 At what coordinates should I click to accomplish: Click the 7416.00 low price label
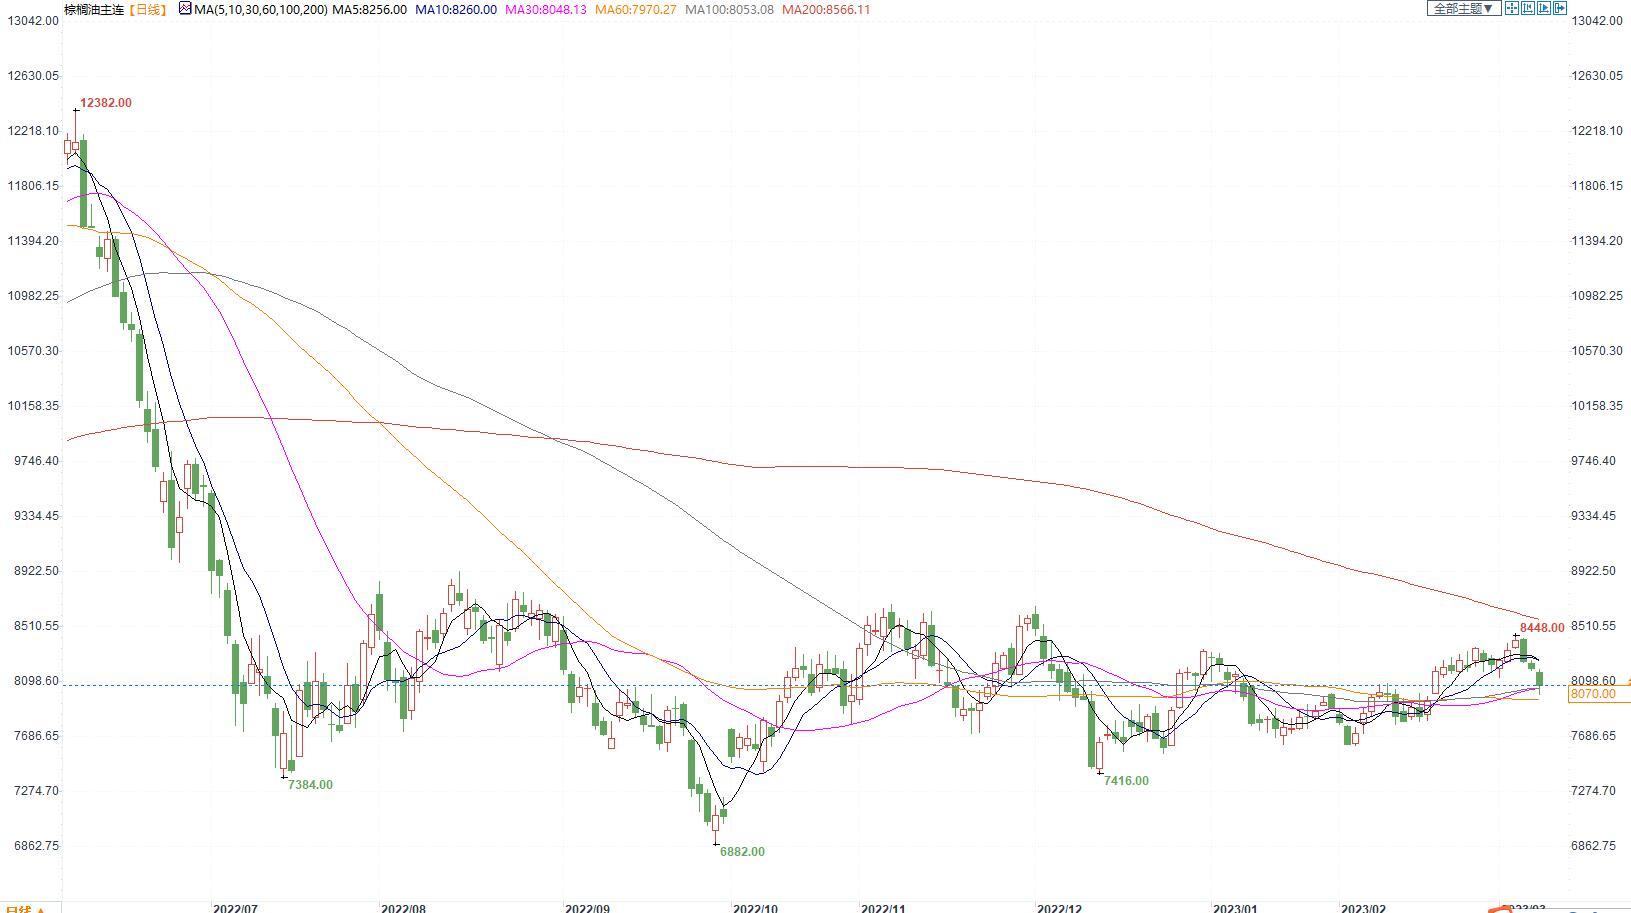[1126, 781]
